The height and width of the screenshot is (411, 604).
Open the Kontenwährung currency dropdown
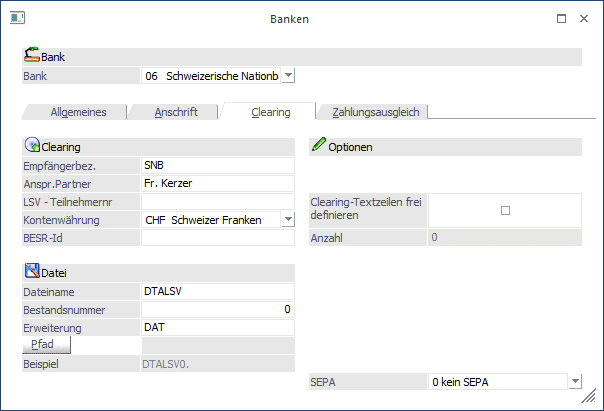[288, 219]
